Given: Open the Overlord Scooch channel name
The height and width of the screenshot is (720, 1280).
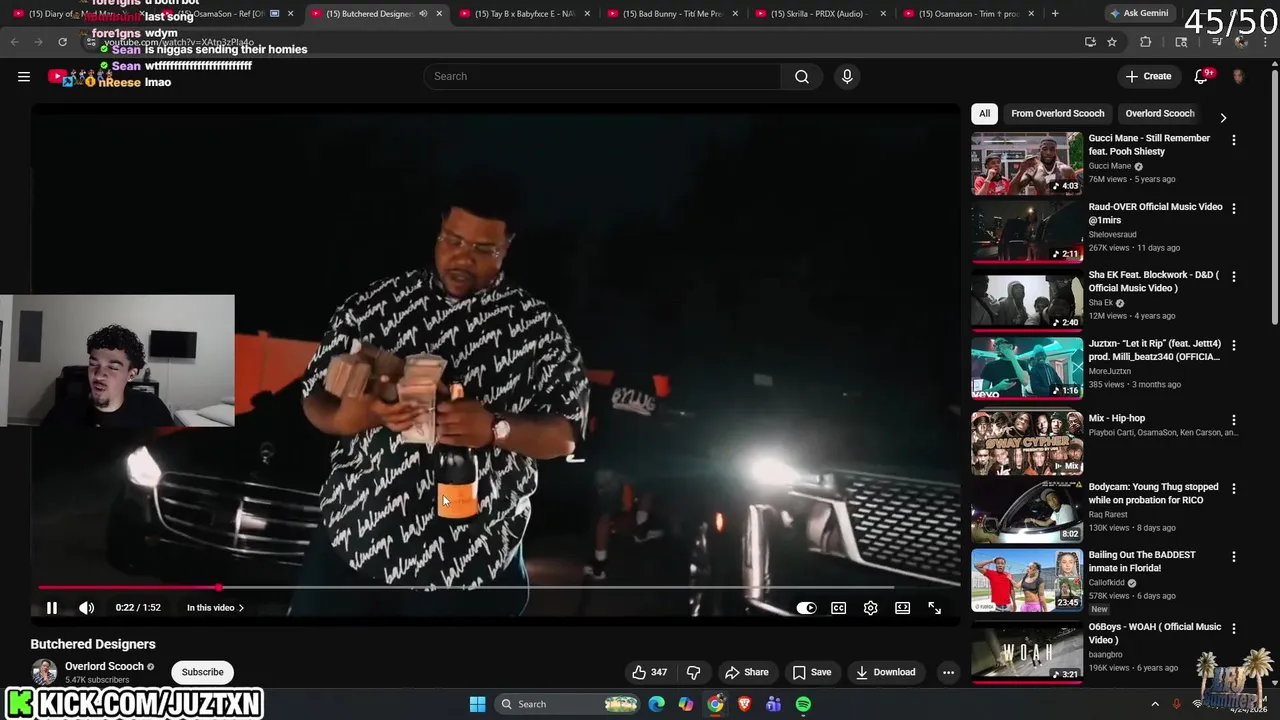Looking at the screenshot, I should (x=104, y=666).
